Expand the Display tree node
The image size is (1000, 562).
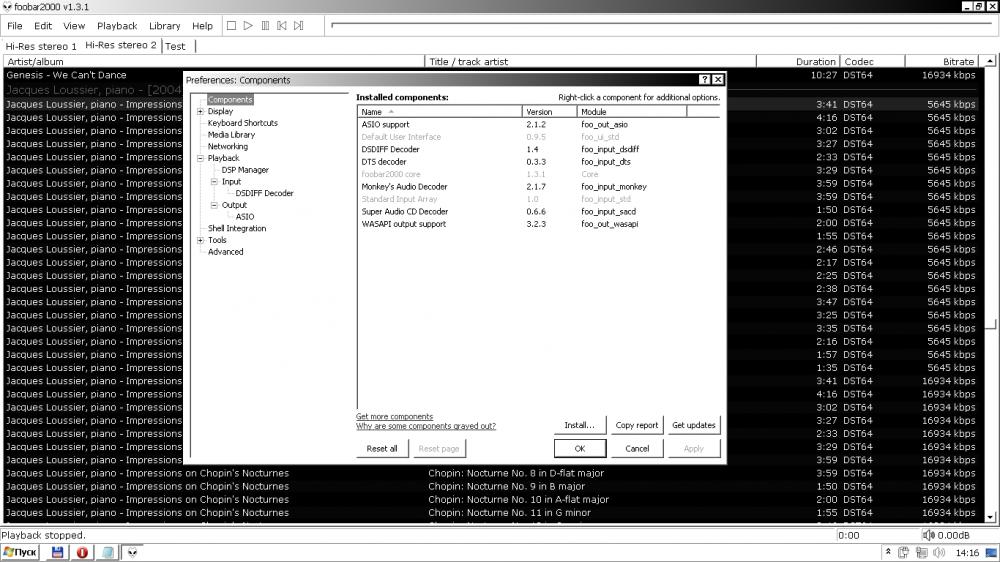[x=200, y=112]
